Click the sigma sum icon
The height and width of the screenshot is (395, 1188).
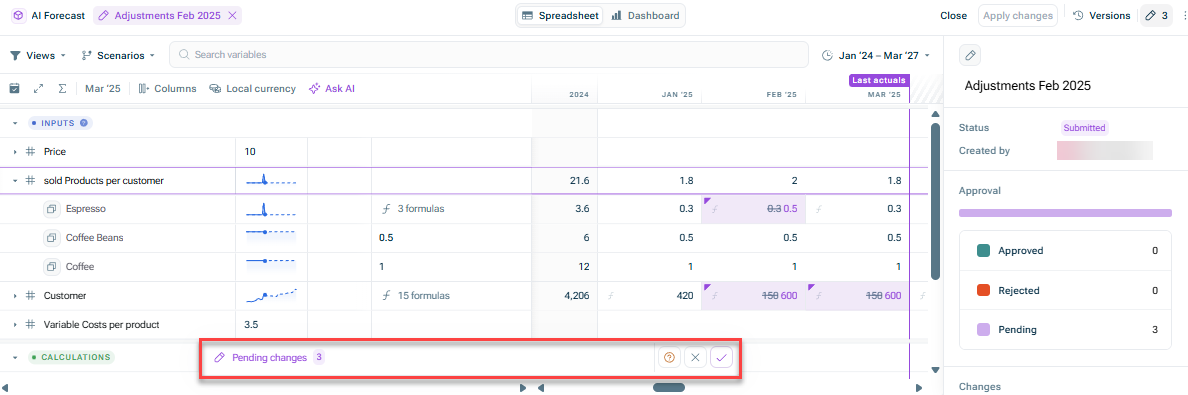click(62, 88)
